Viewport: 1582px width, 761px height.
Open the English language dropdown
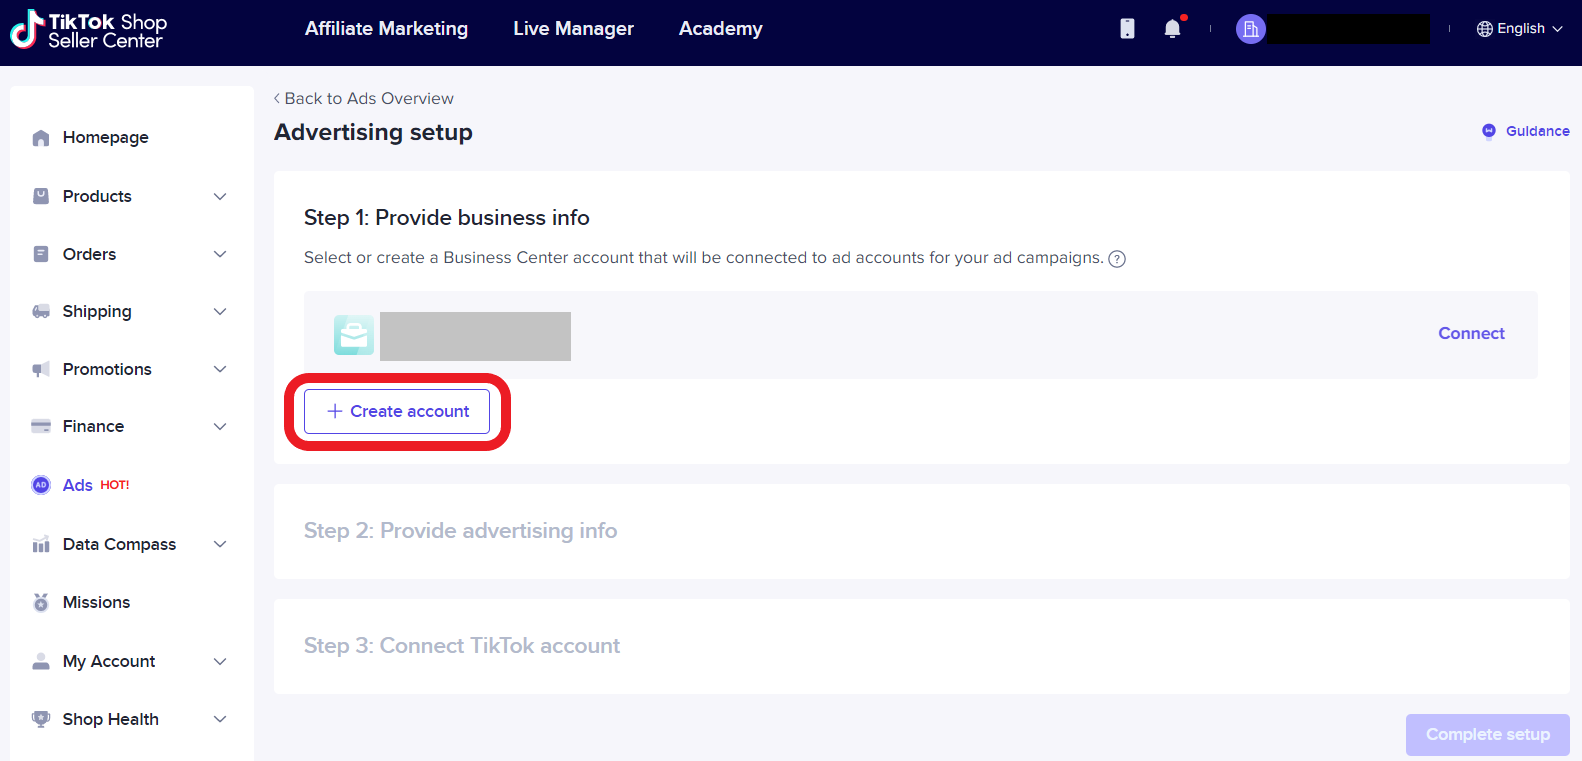coord(1520,29)
